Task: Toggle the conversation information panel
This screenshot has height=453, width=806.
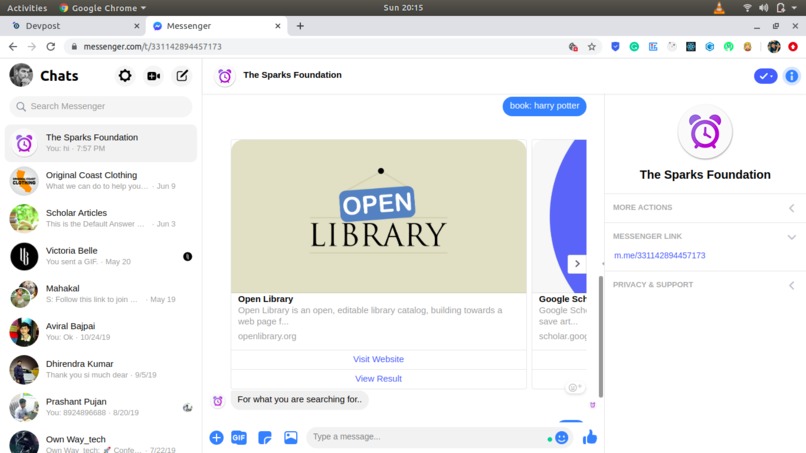Action: pyautogui.click(x=792, y=76)
